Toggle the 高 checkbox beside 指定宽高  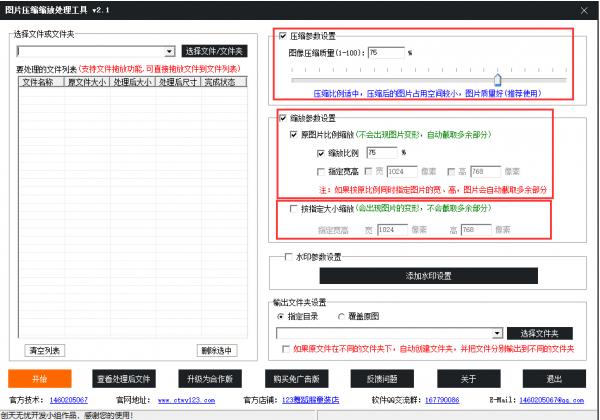click(x=452, y=171)
